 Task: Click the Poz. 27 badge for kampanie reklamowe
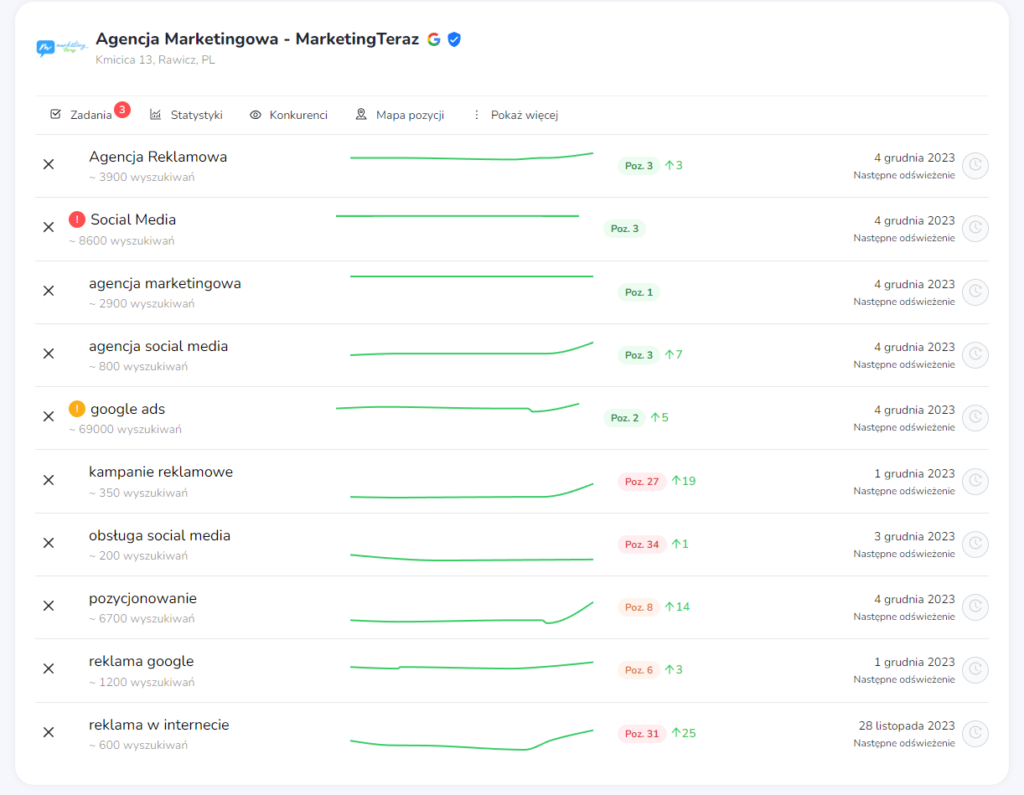(641, 481)
